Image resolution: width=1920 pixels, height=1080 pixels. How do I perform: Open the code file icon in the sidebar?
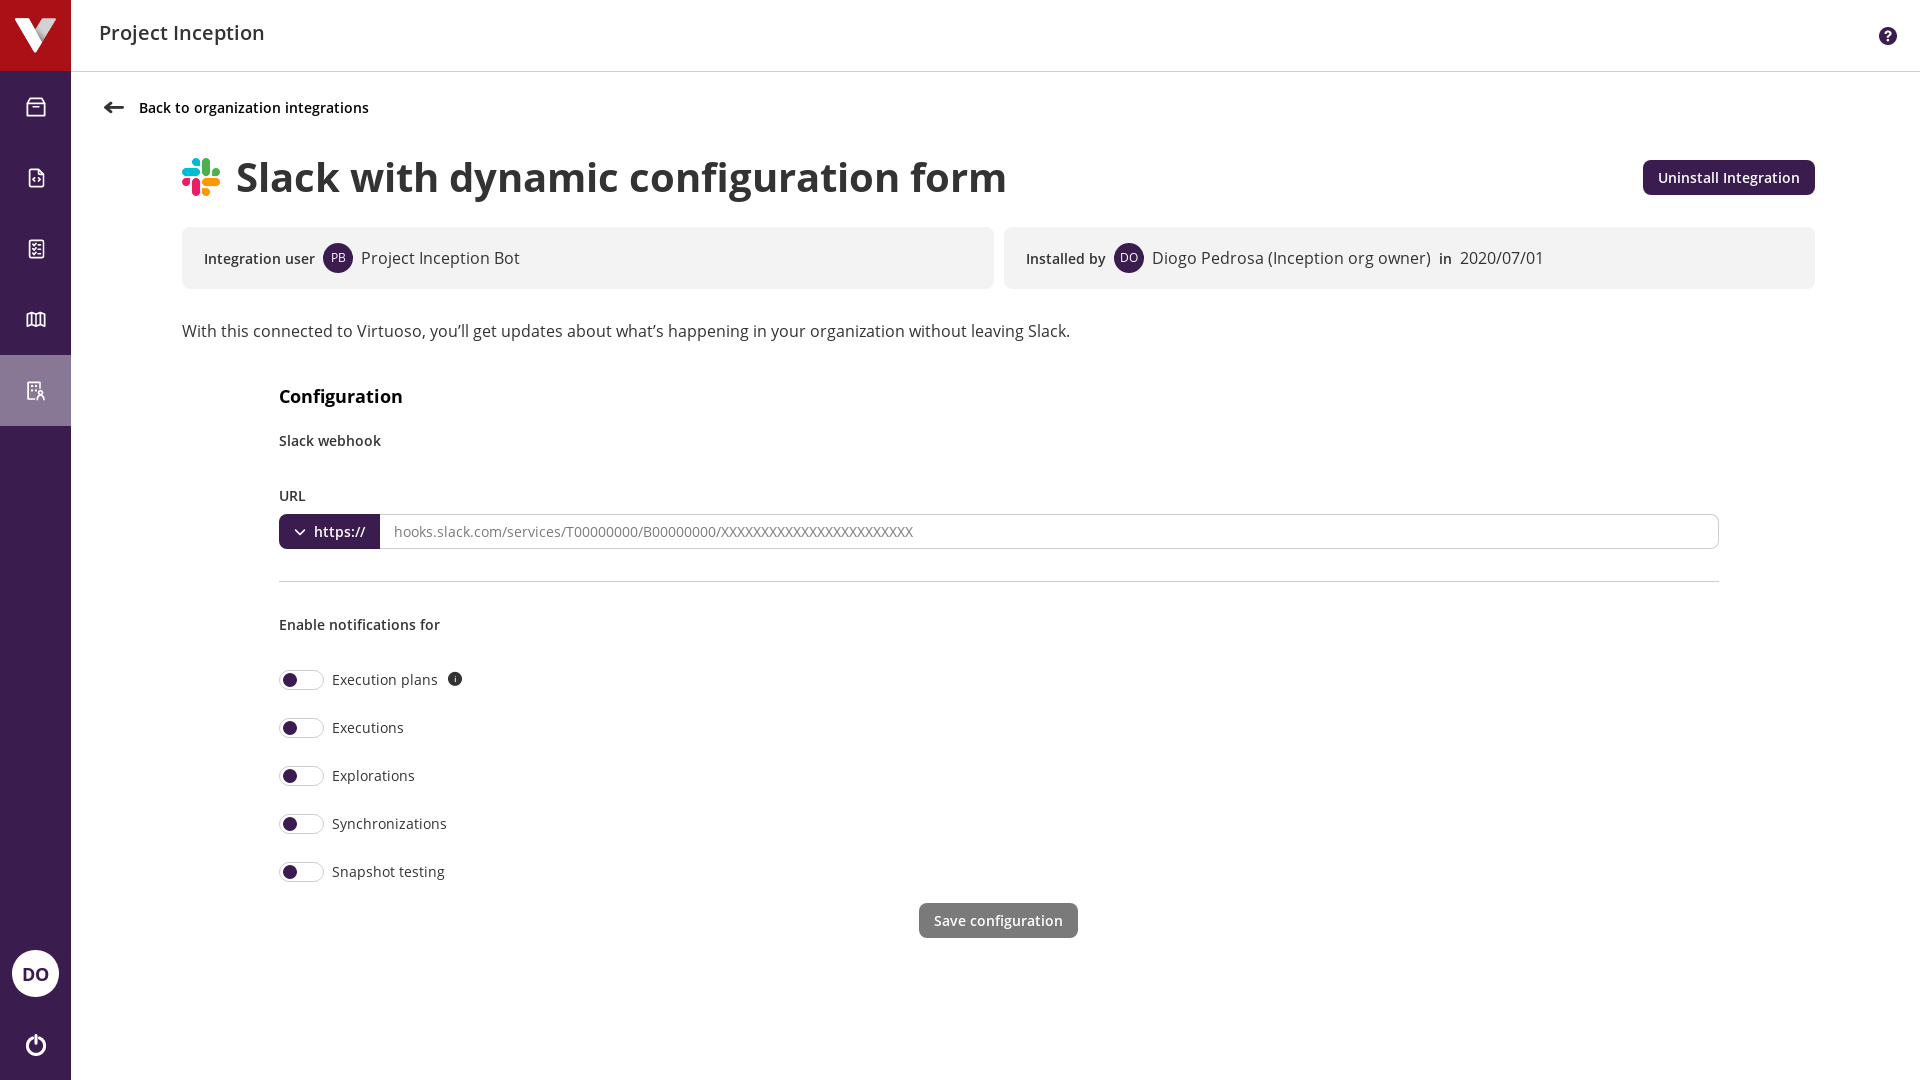pyautogui.click(x=35, y=177)
